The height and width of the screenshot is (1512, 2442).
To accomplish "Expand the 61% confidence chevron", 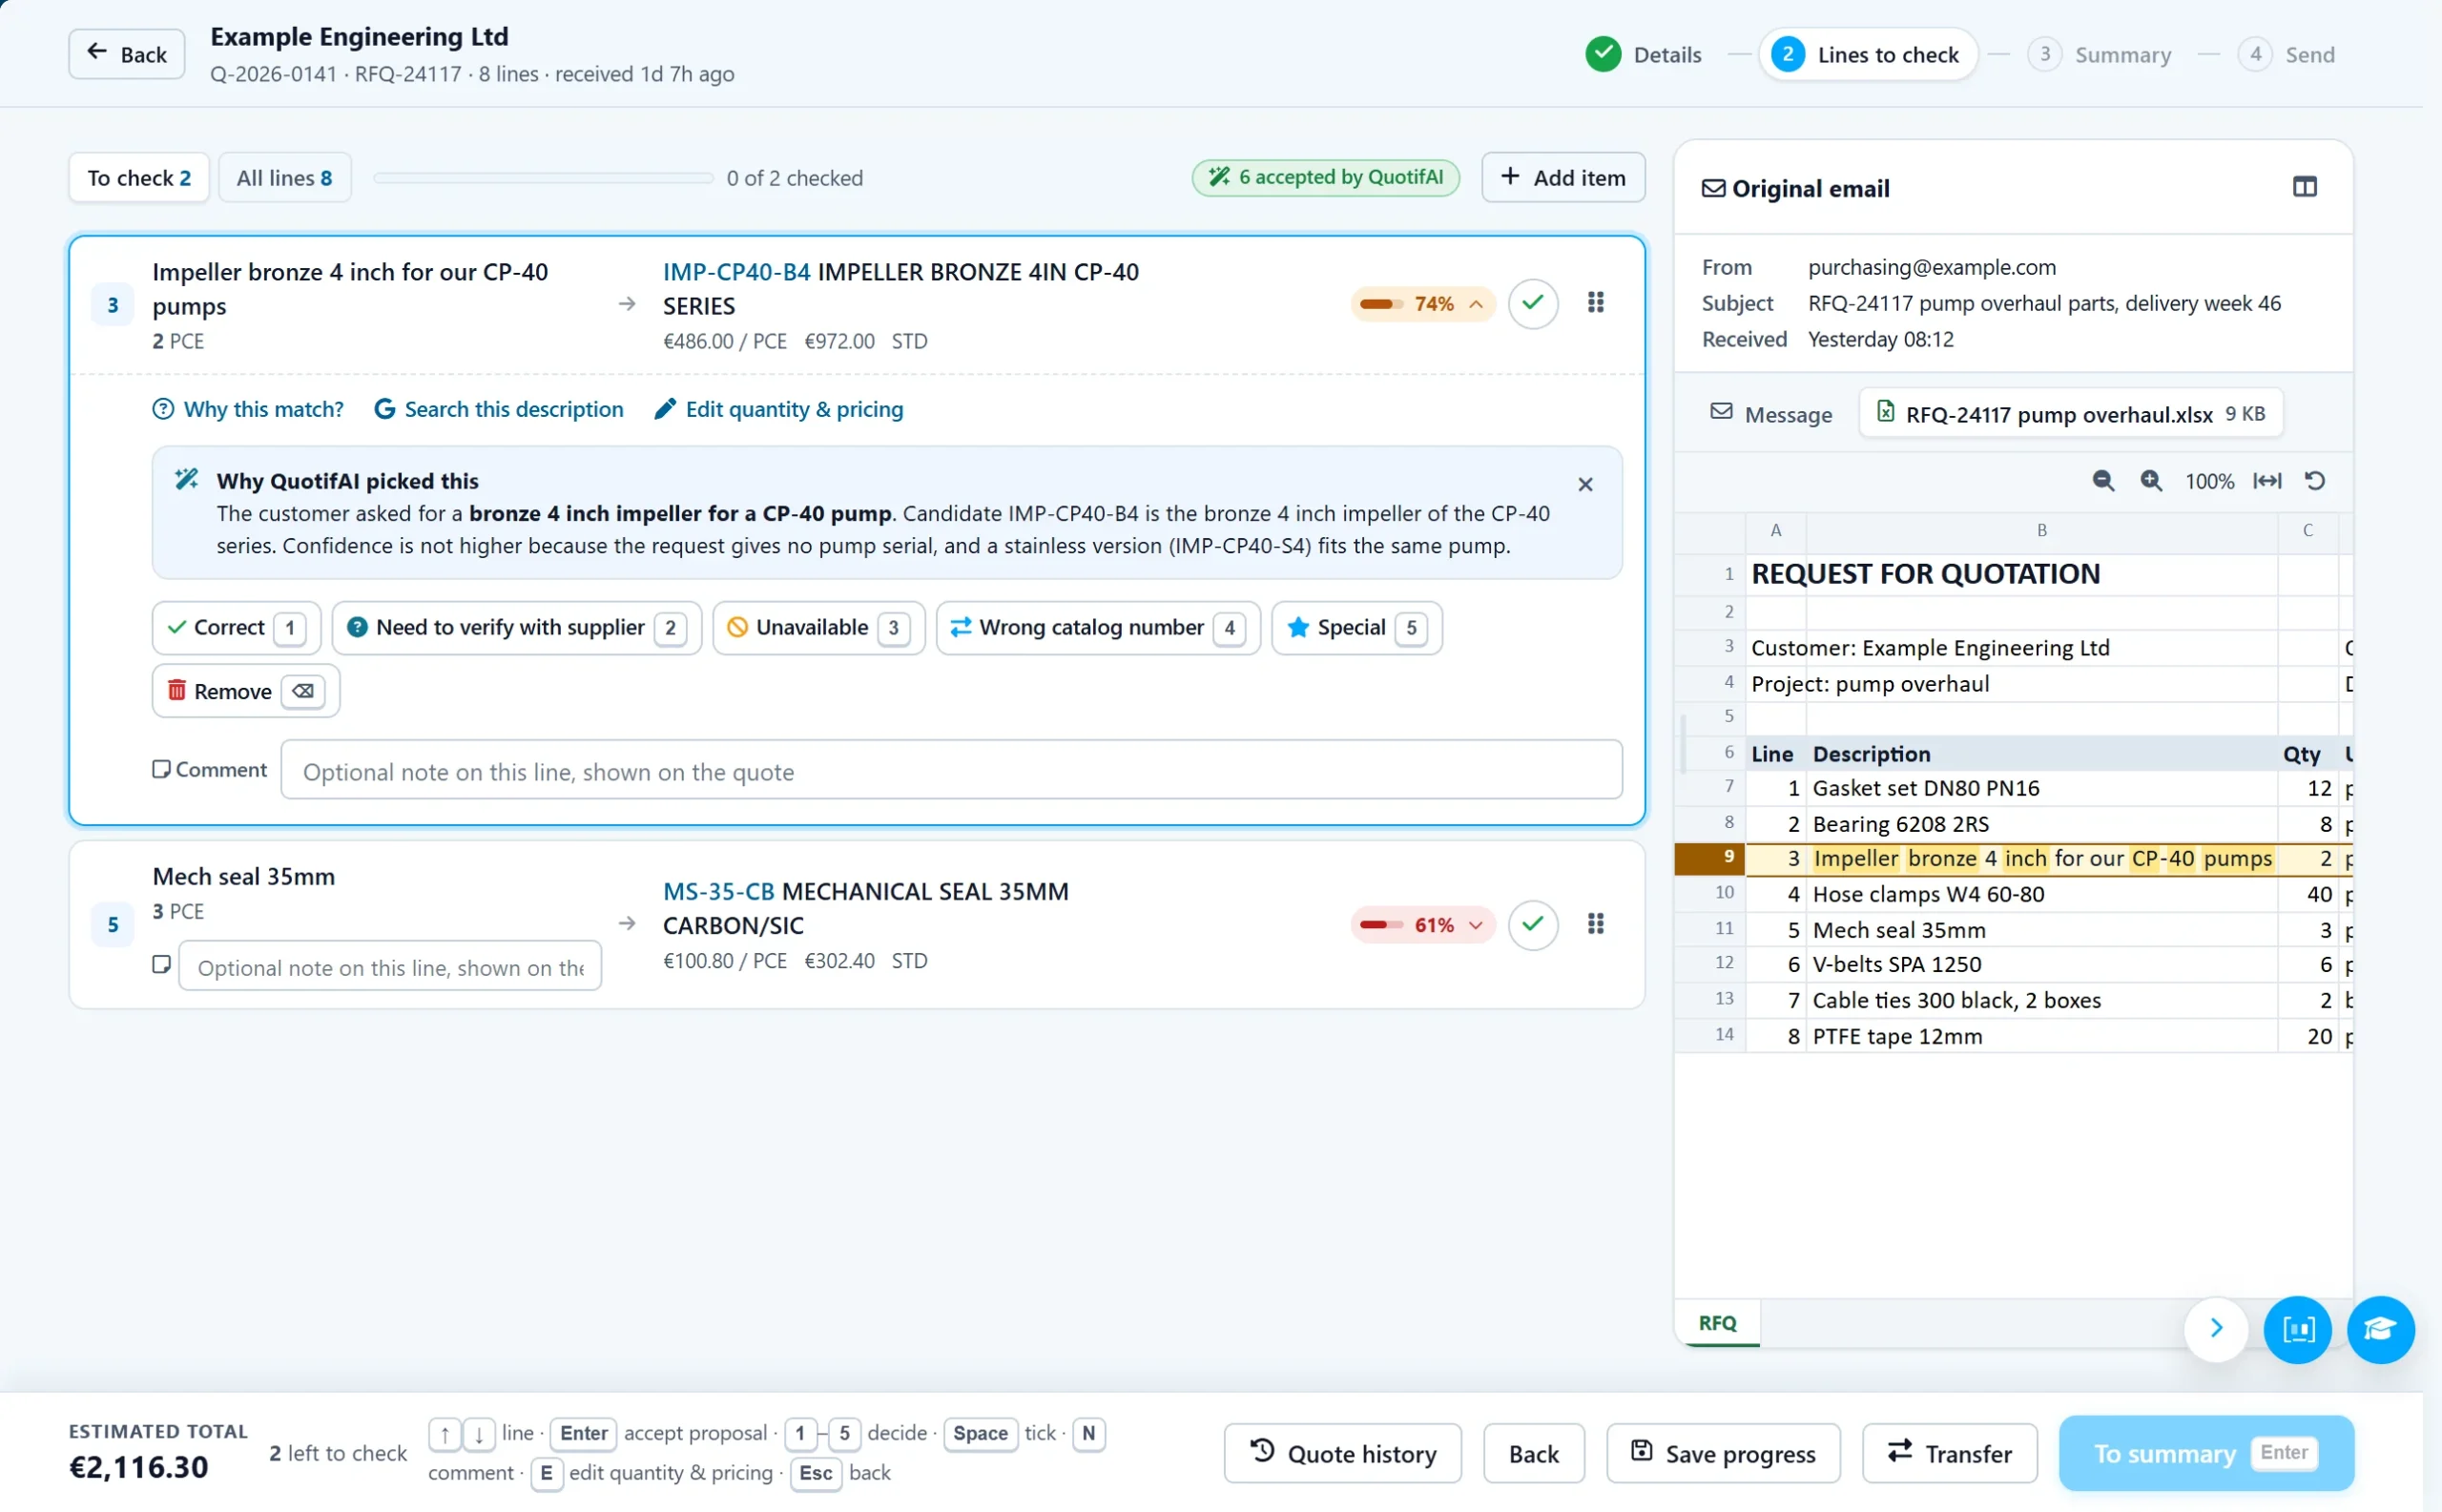I will click(x=1475, y=925).
